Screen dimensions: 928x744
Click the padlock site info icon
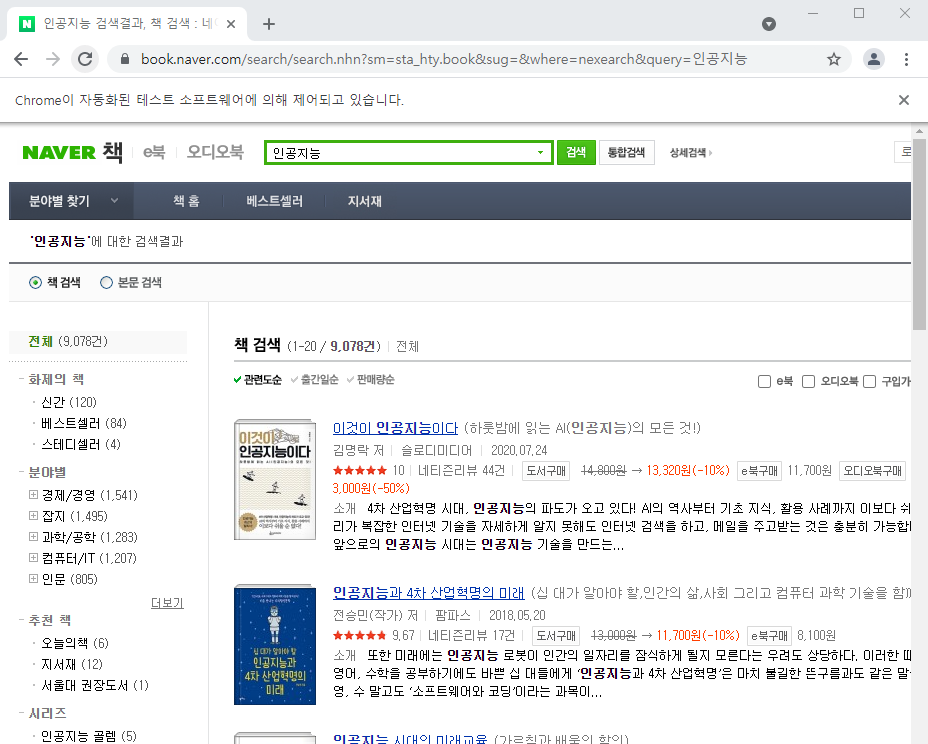tap(124, 59)
